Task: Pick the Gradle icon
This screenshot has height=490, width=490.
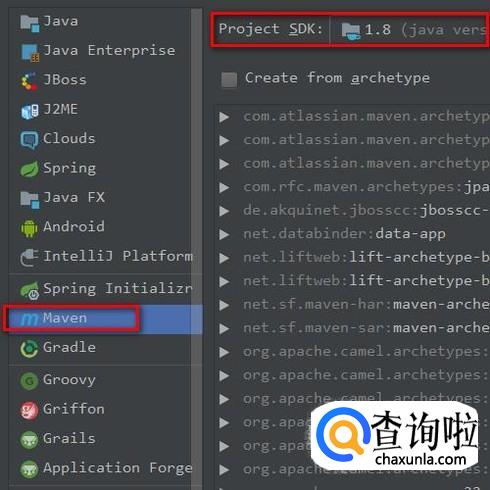Action: (29, 349)
